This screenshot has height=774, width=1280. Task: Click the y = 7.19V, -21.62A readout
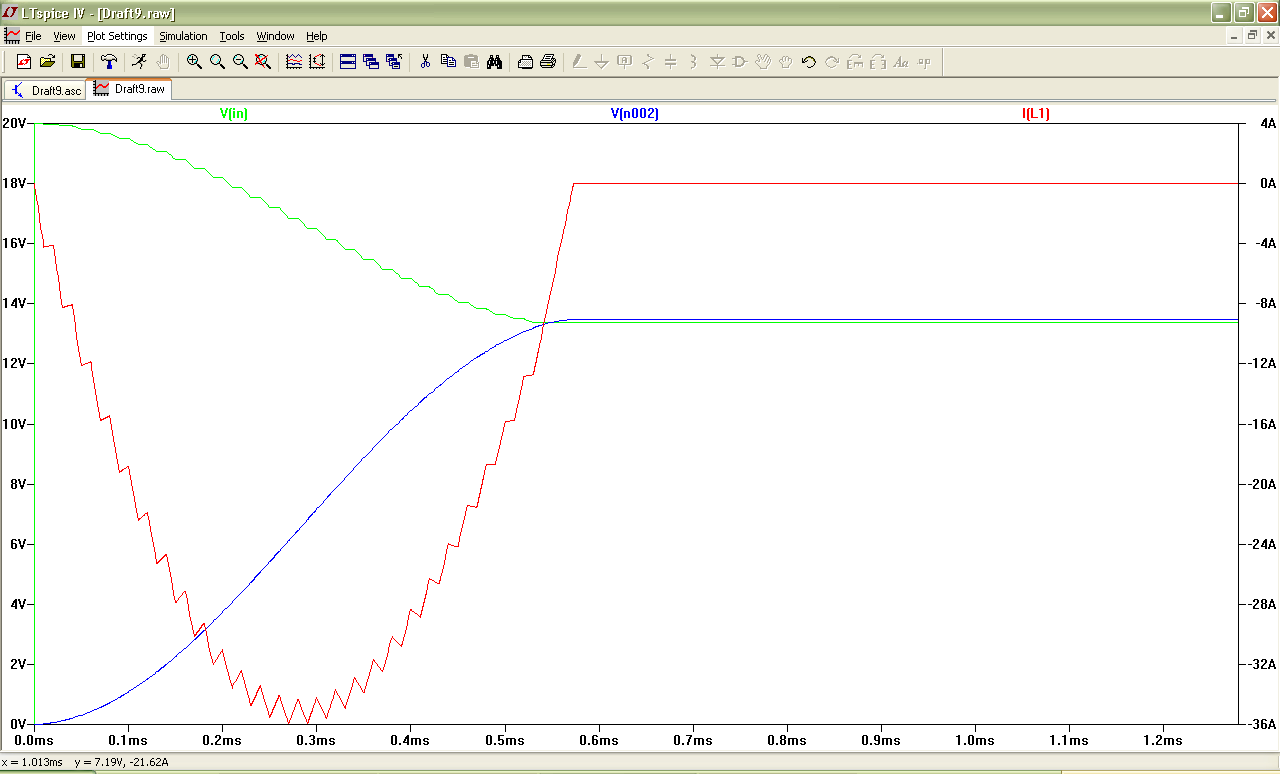[121, 763]
